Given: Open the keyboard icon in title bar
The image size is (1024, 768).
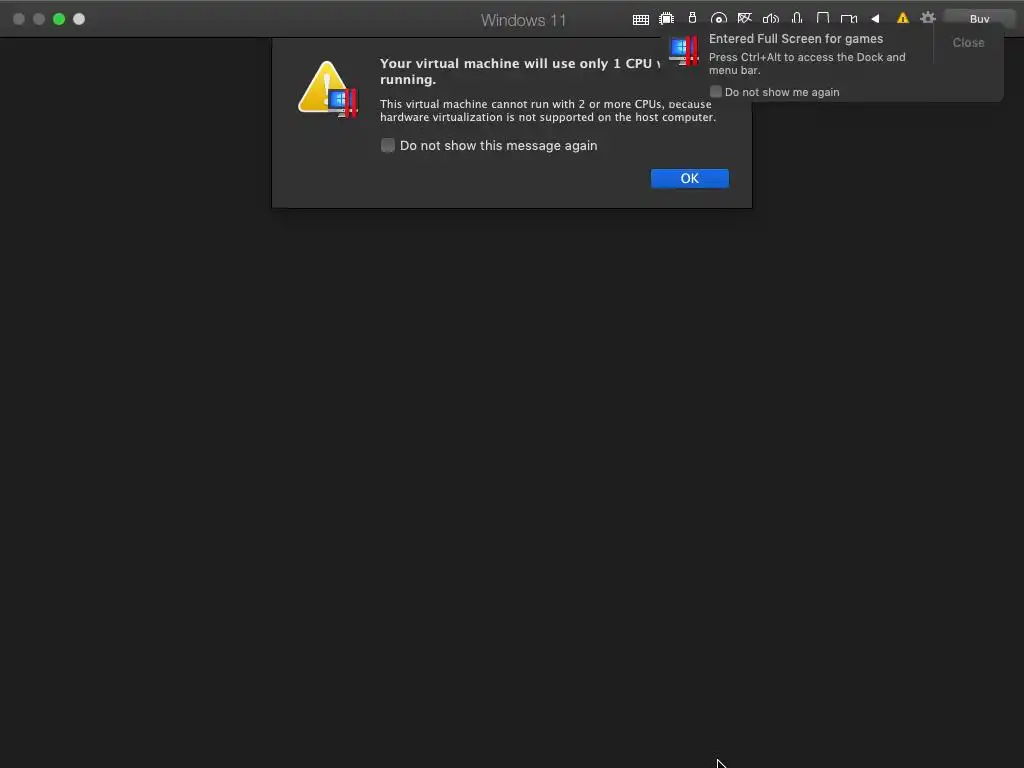Looking at the screenshot, I should click(x=641, y=20).
